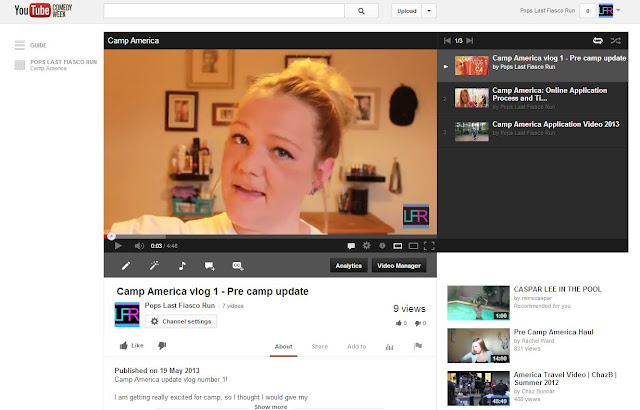Expand description with Show more
Viewport: 640px width, 410px height.
pyautogui.click(x=271, y=407)
